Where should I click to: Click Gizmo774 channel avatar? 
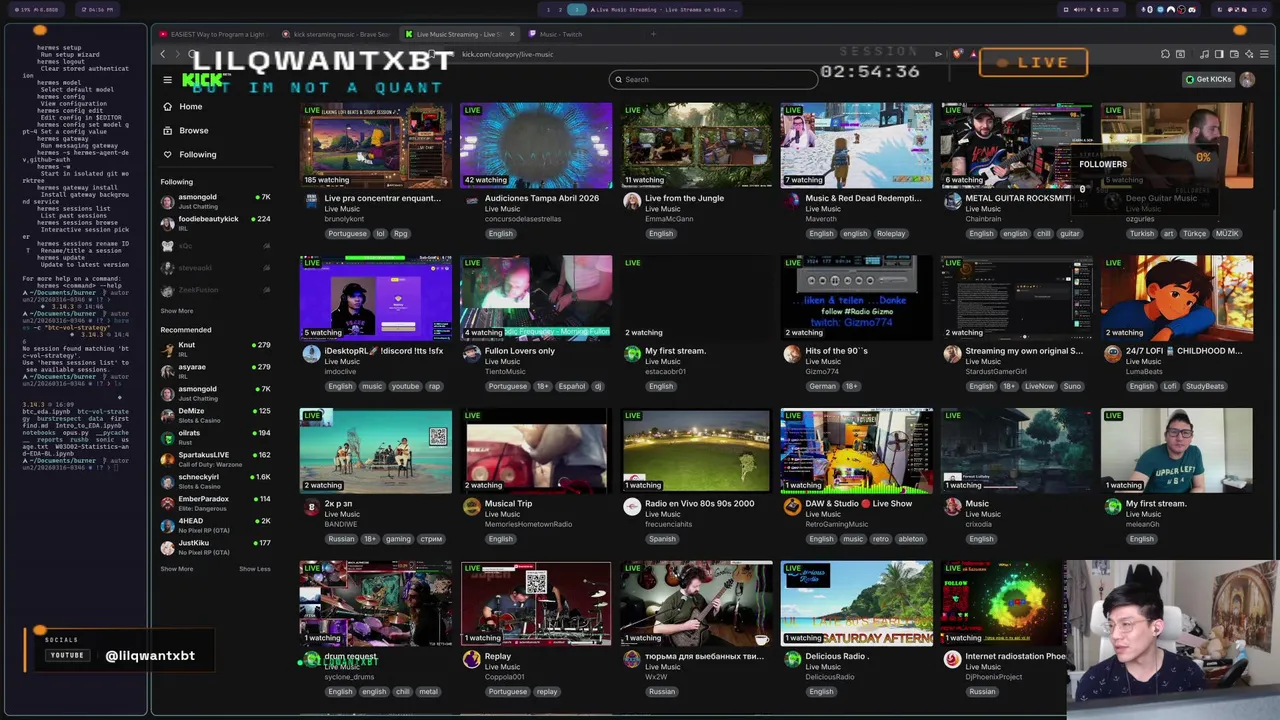pos(792,353)
